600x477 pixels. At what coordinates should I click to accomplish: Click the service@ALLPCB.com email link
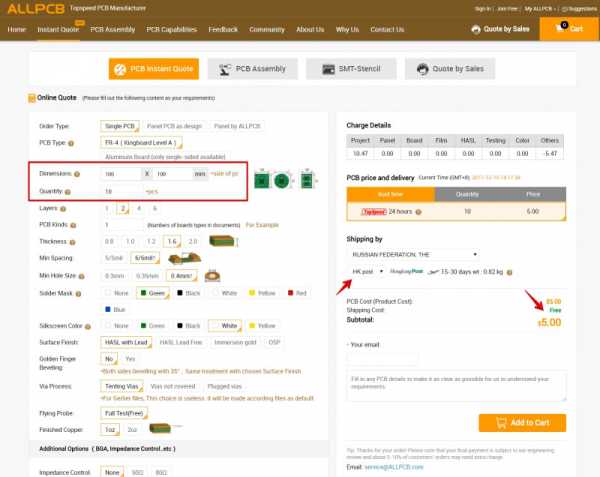(x=394, y=467)
